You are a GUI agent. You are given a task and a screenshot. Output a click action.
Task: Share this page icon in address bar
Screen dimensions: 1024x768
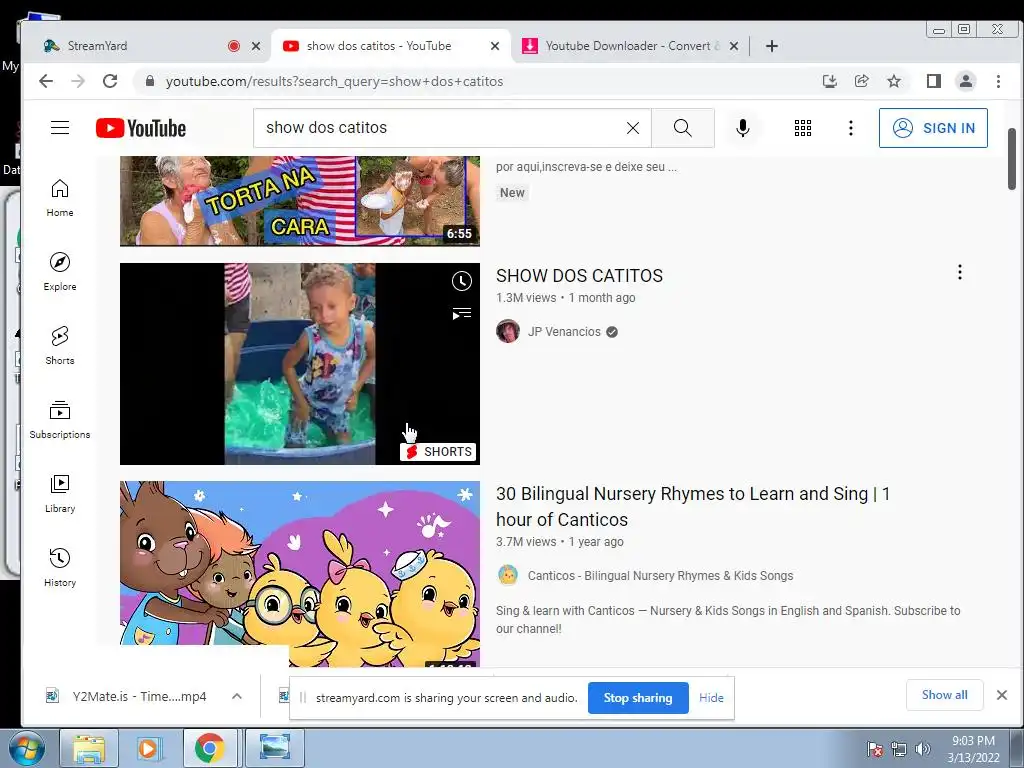[861, 81]
